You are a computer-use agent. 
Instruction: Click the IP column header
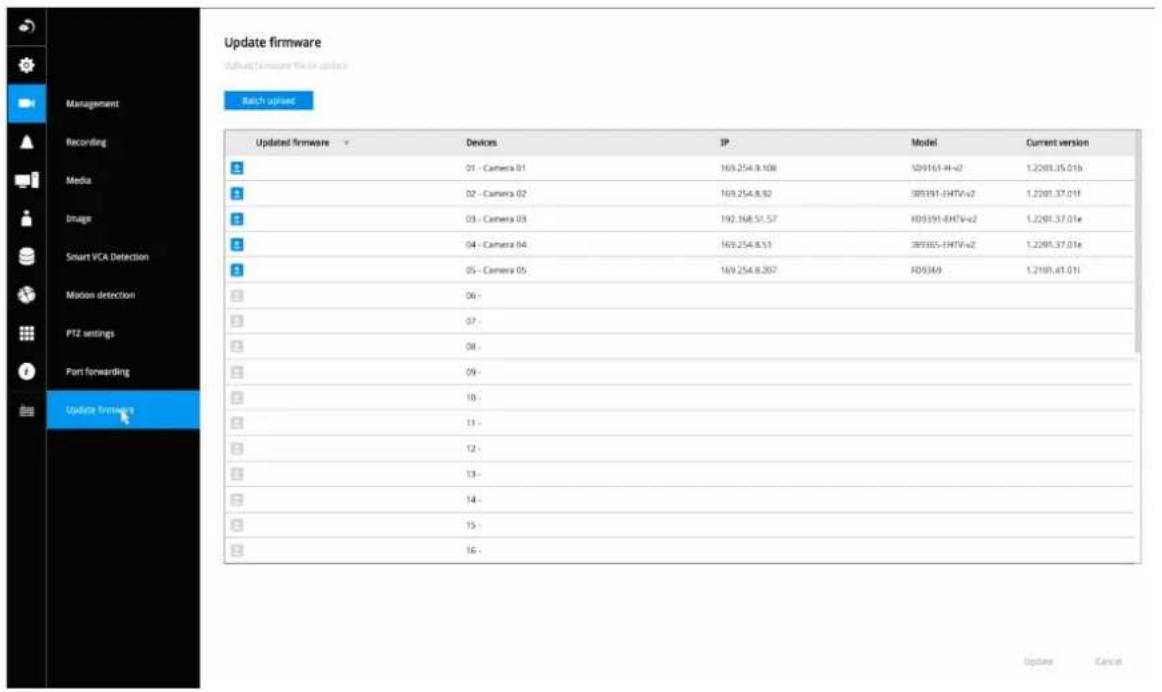(725, 142)
